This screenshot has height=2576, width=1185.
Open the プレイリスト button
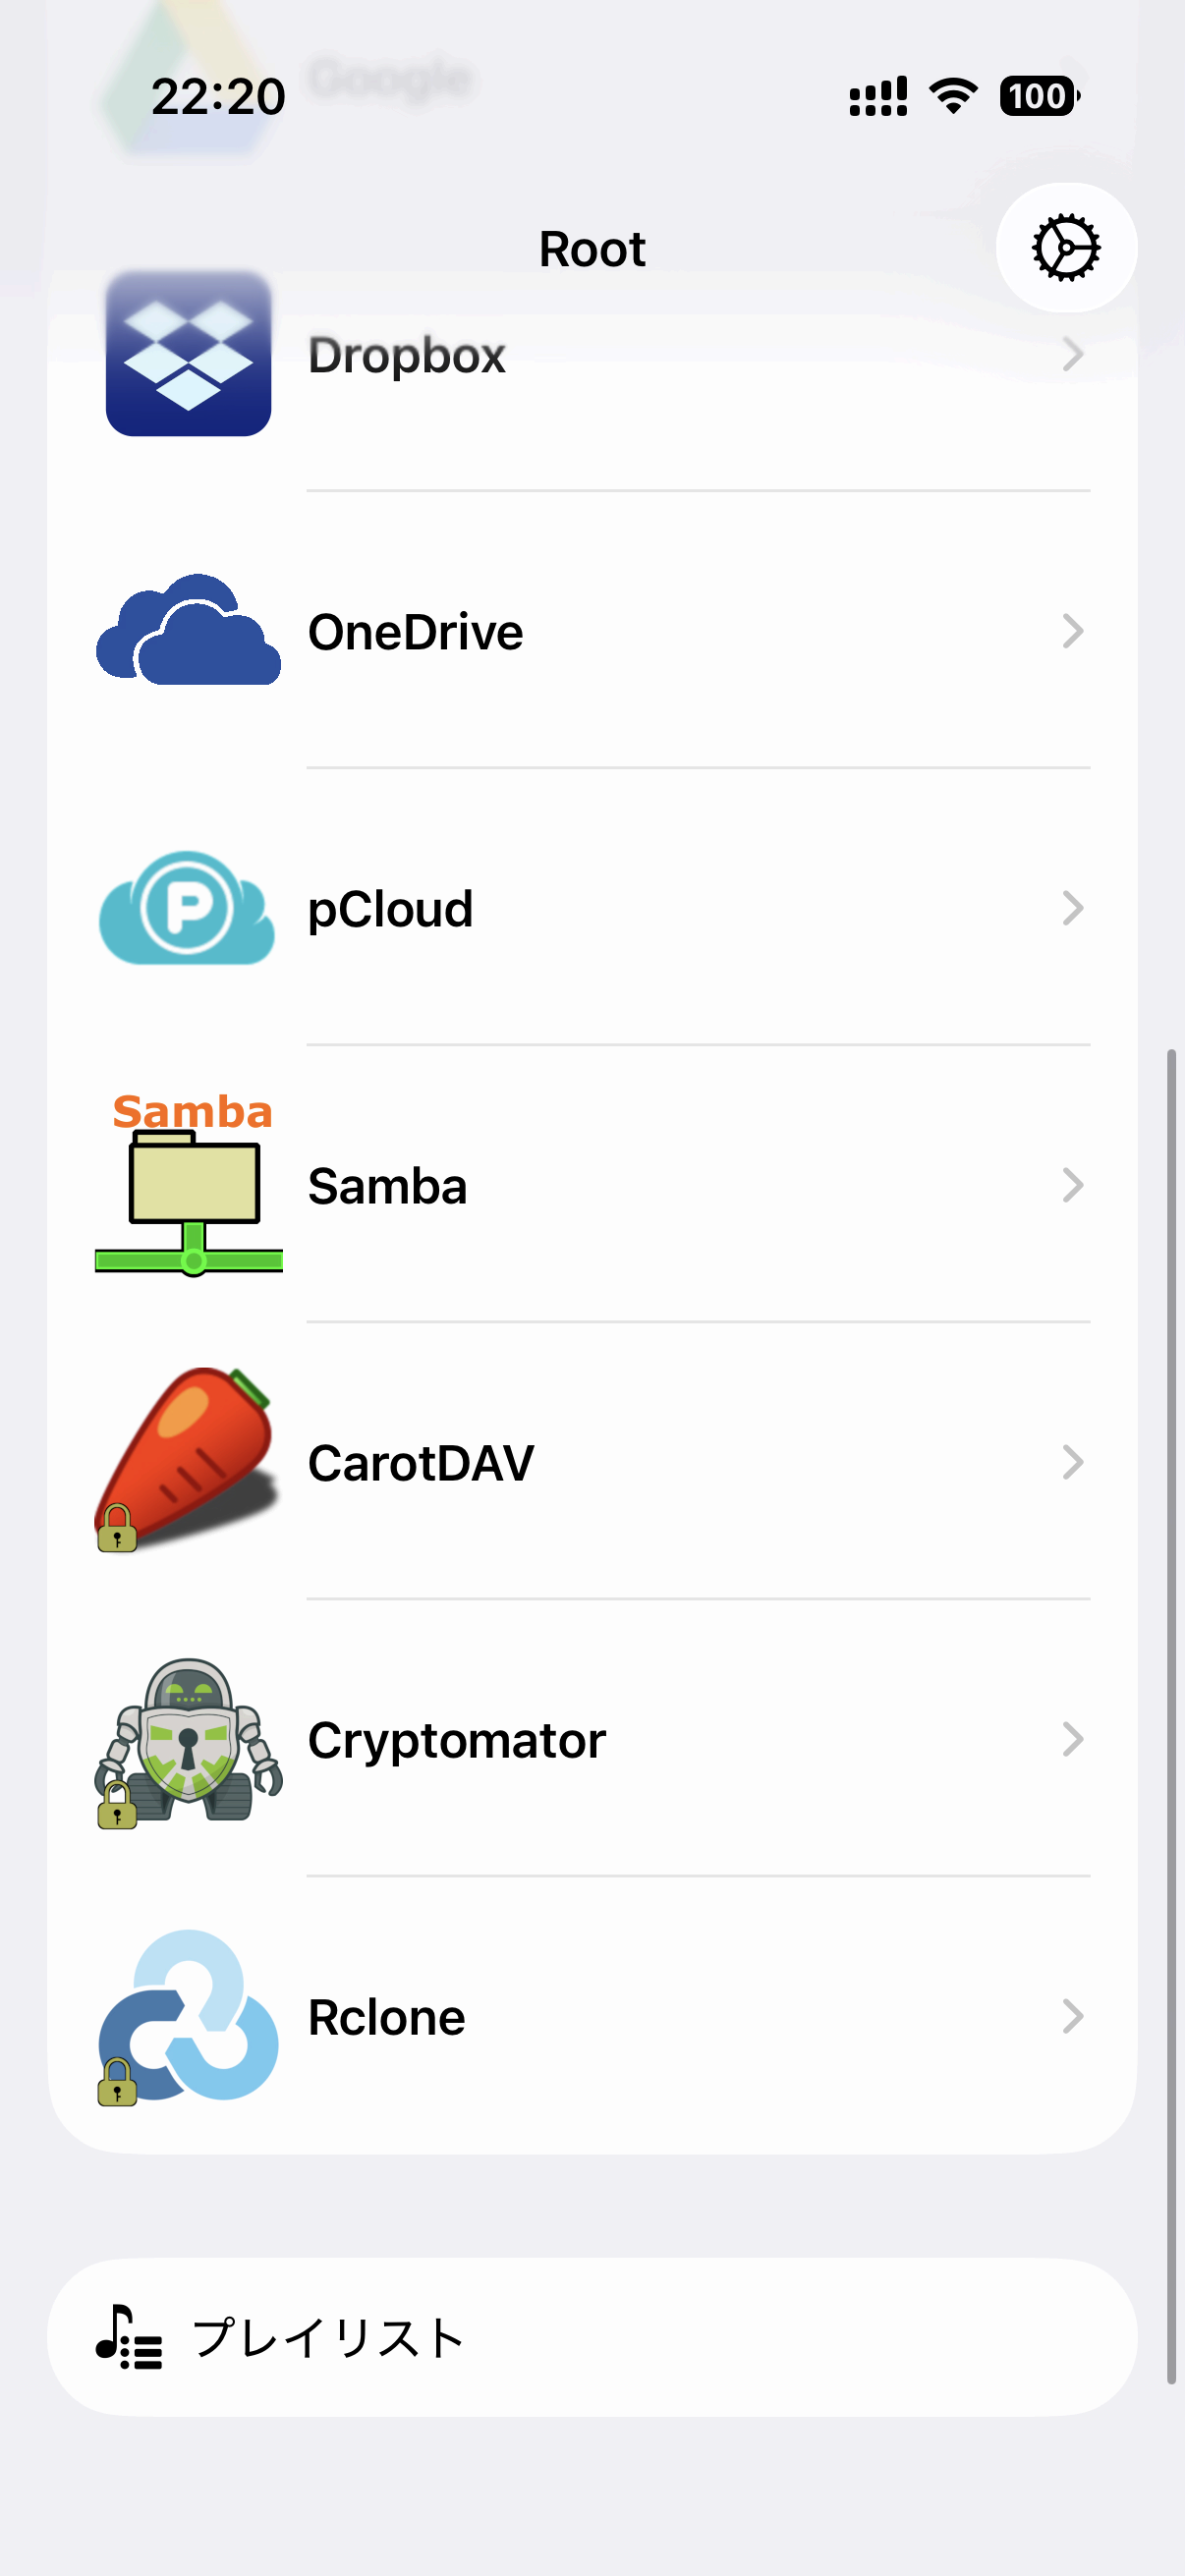[x=592, y=2337]
